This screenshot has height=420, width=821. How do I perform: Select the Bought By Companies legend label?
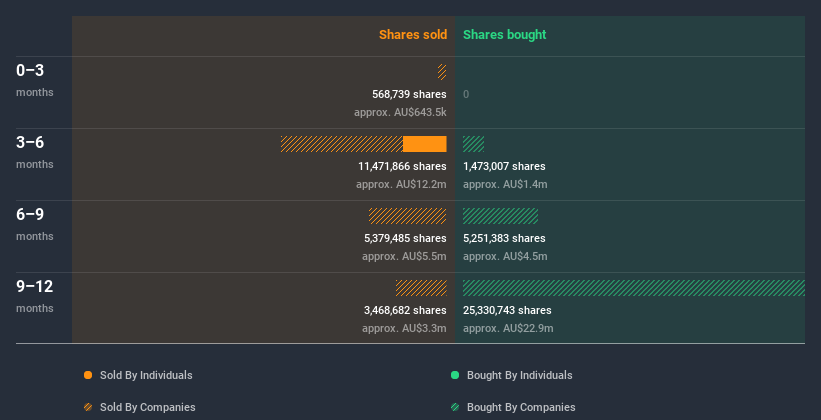tap(521, 407)
